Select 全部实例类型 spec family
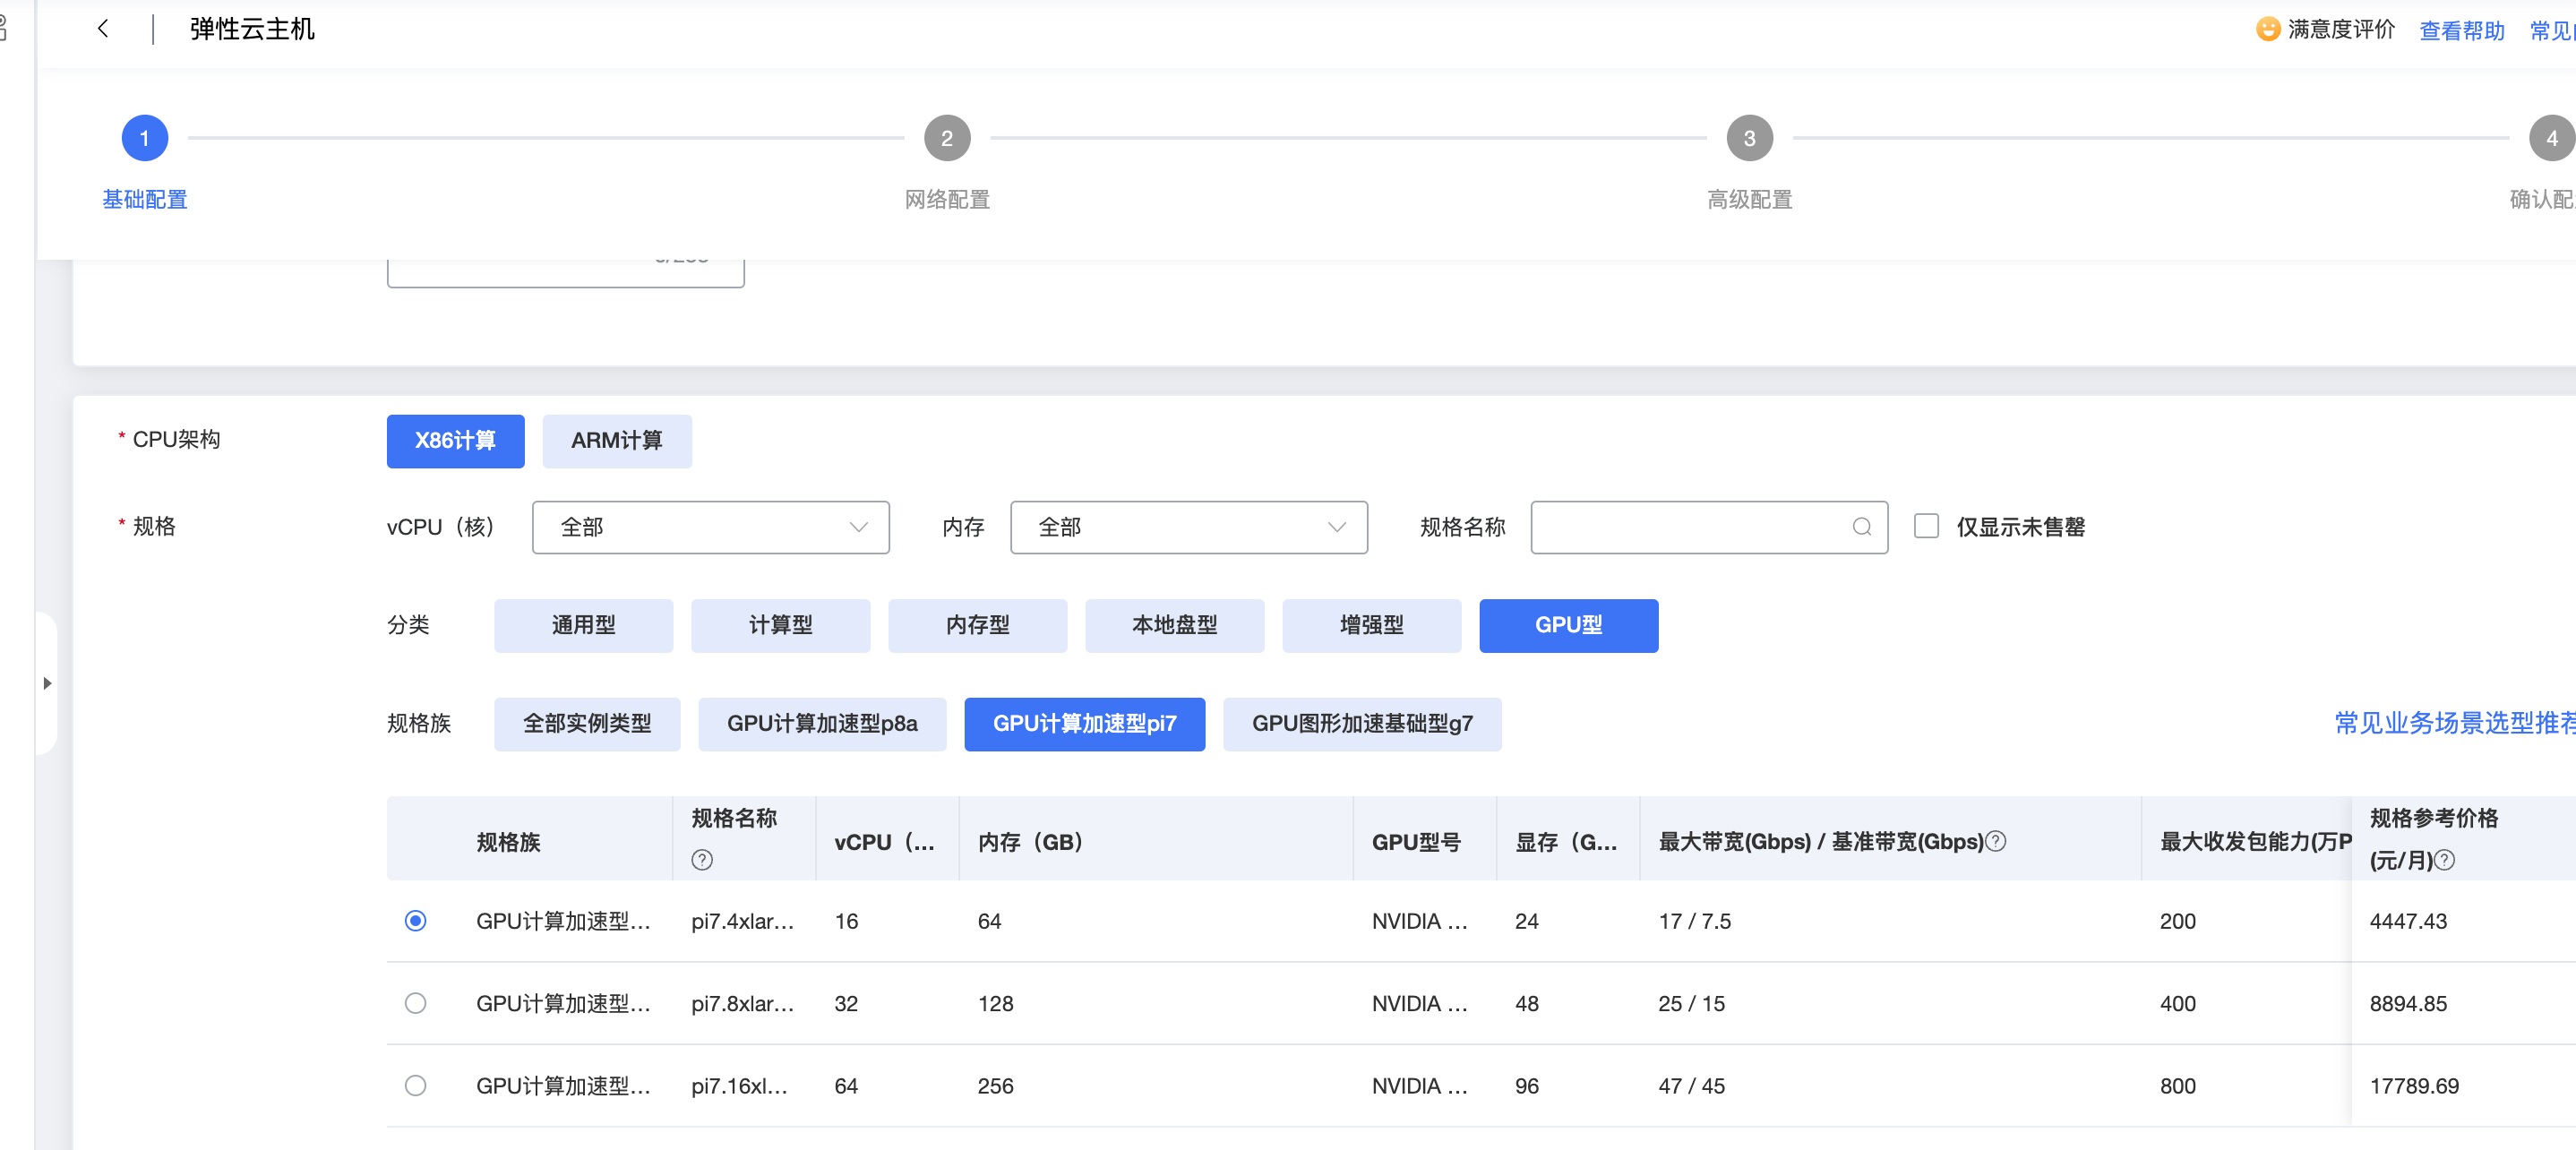This screenshot has width=2576, height=1150. [x=587, y=724]
